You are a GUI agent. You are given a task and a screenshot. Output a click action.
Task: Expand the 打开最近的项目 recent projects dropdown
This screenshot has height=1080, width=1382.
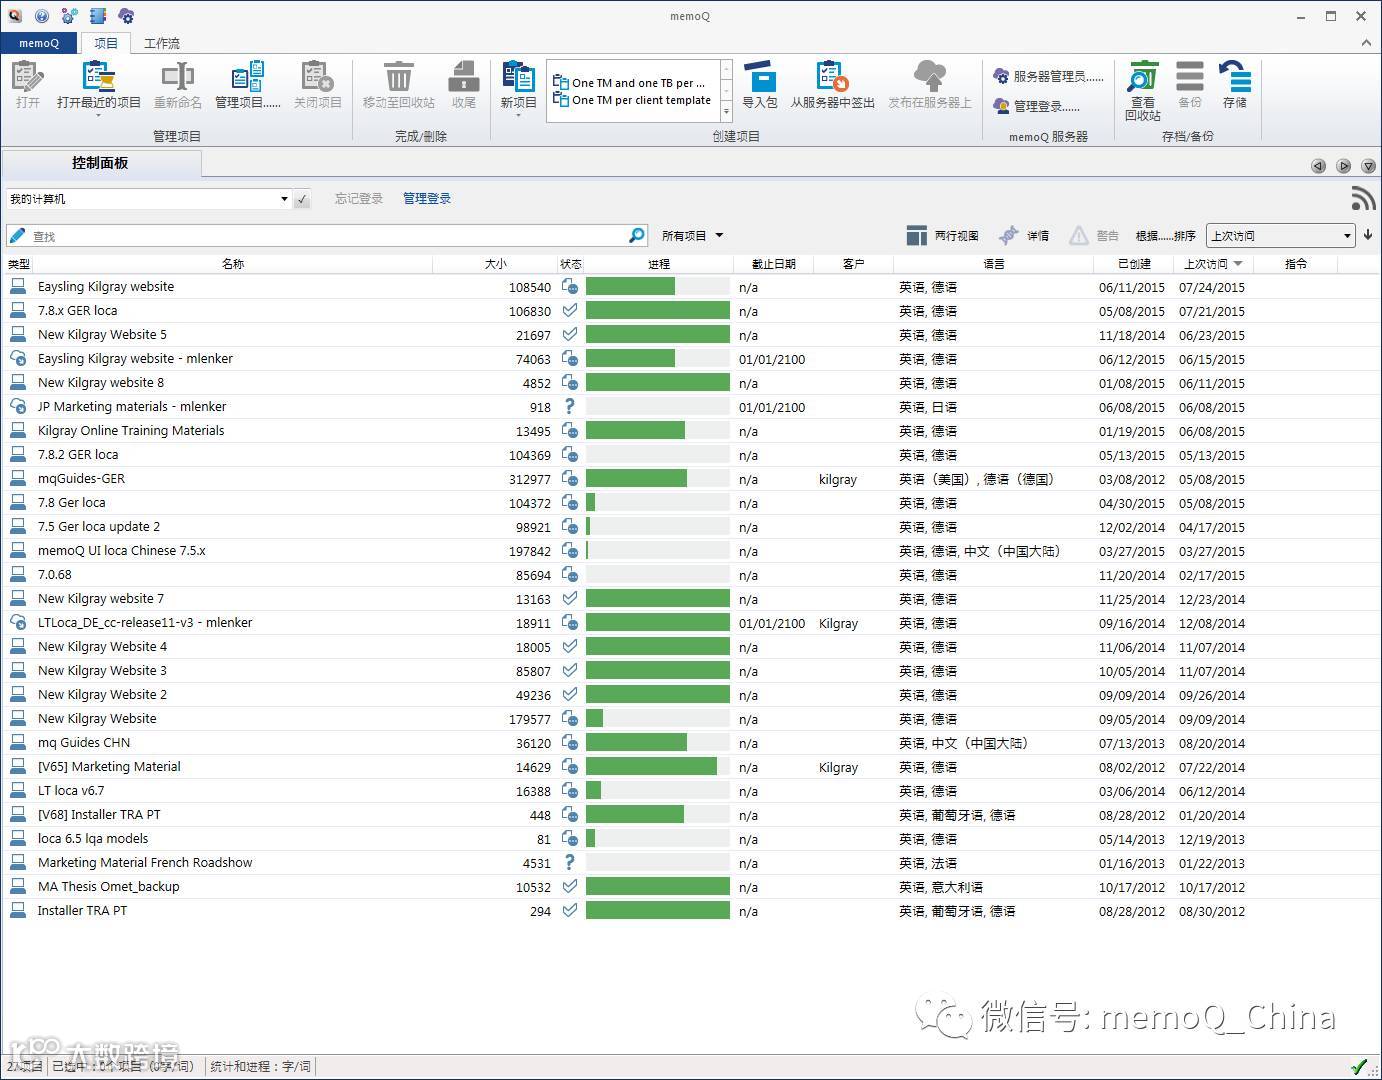click(98, 115)
